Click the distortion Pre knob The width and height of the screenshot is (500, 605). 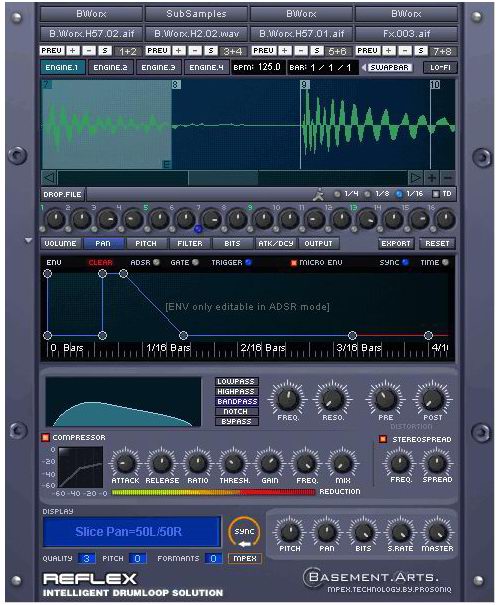click(x=385, y=399)
